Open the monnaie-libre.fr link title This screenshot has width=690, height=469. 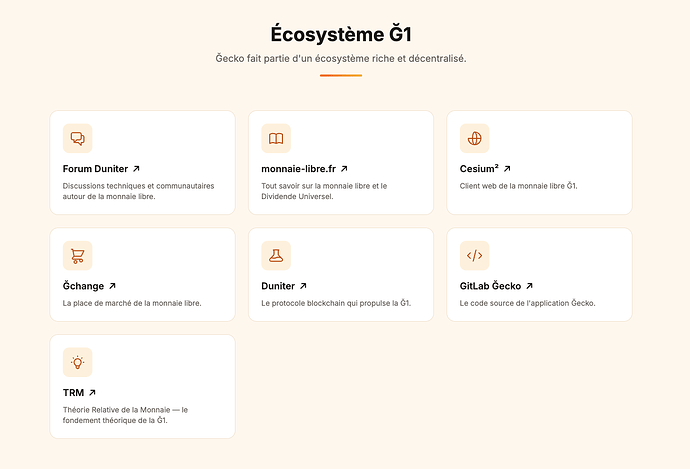click(298, 169)
